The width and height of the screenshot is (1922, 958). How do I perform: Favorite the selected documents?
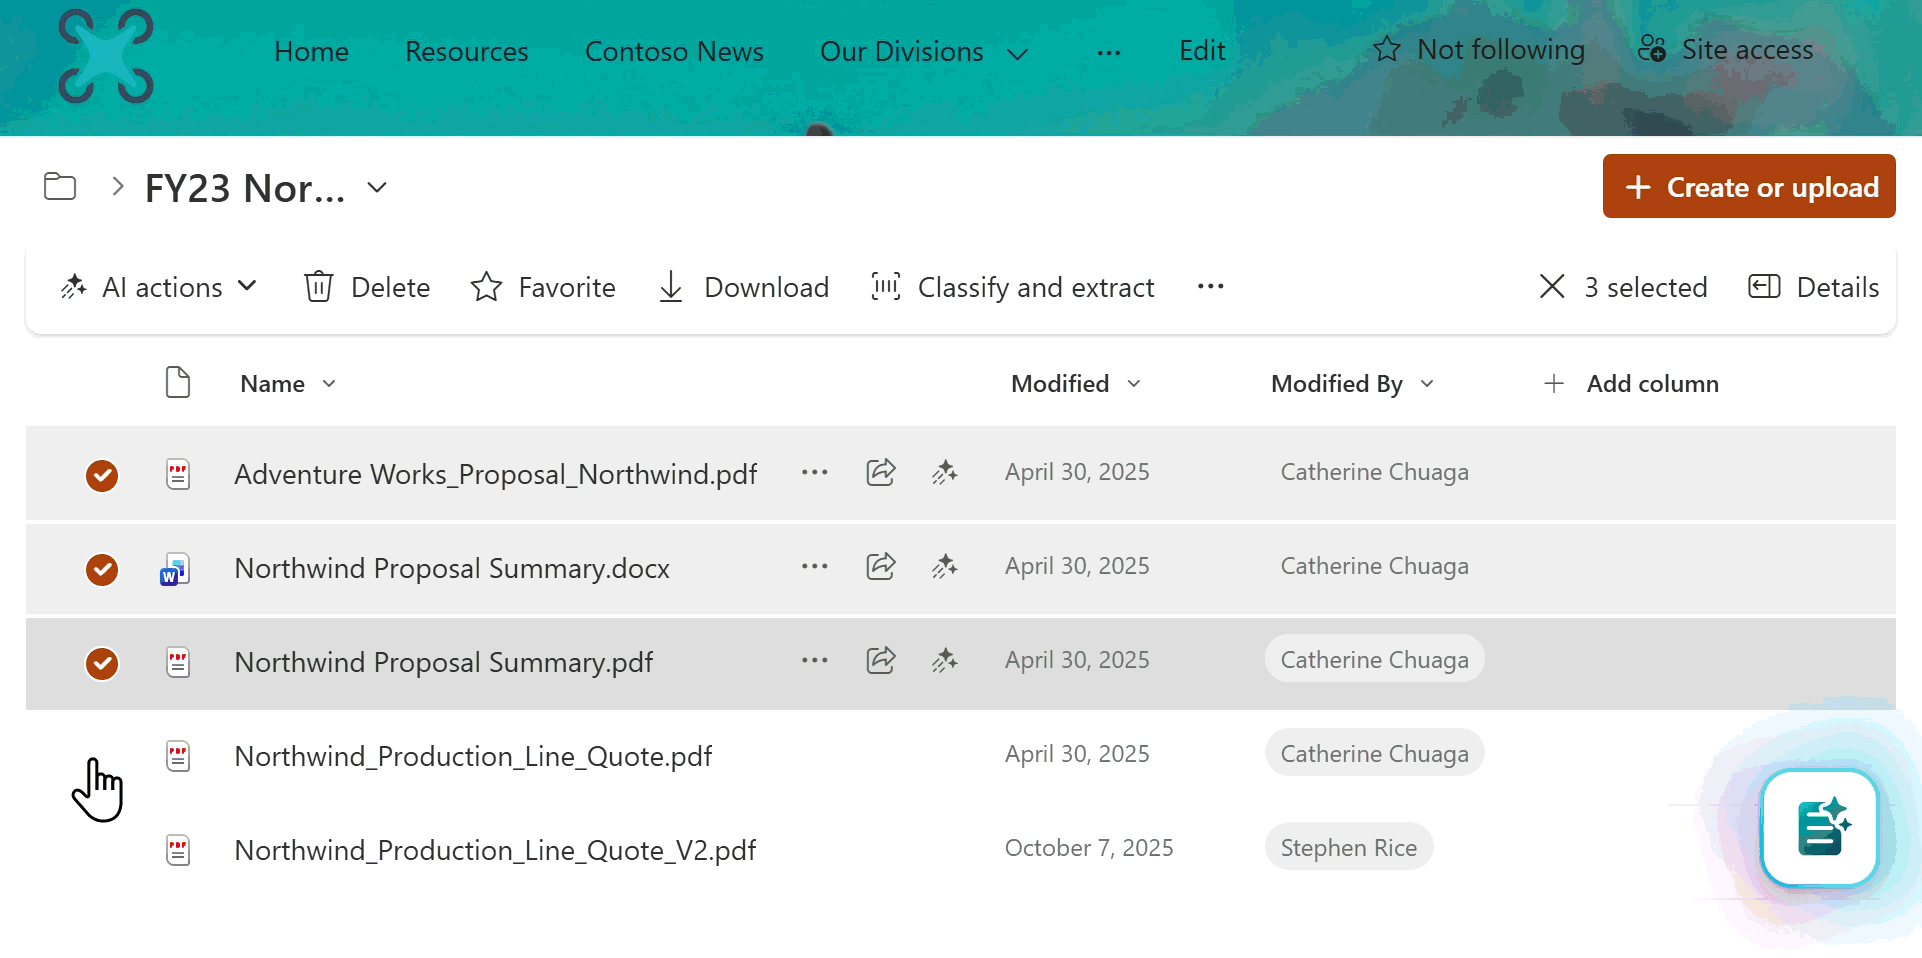[x=543, y=287]
